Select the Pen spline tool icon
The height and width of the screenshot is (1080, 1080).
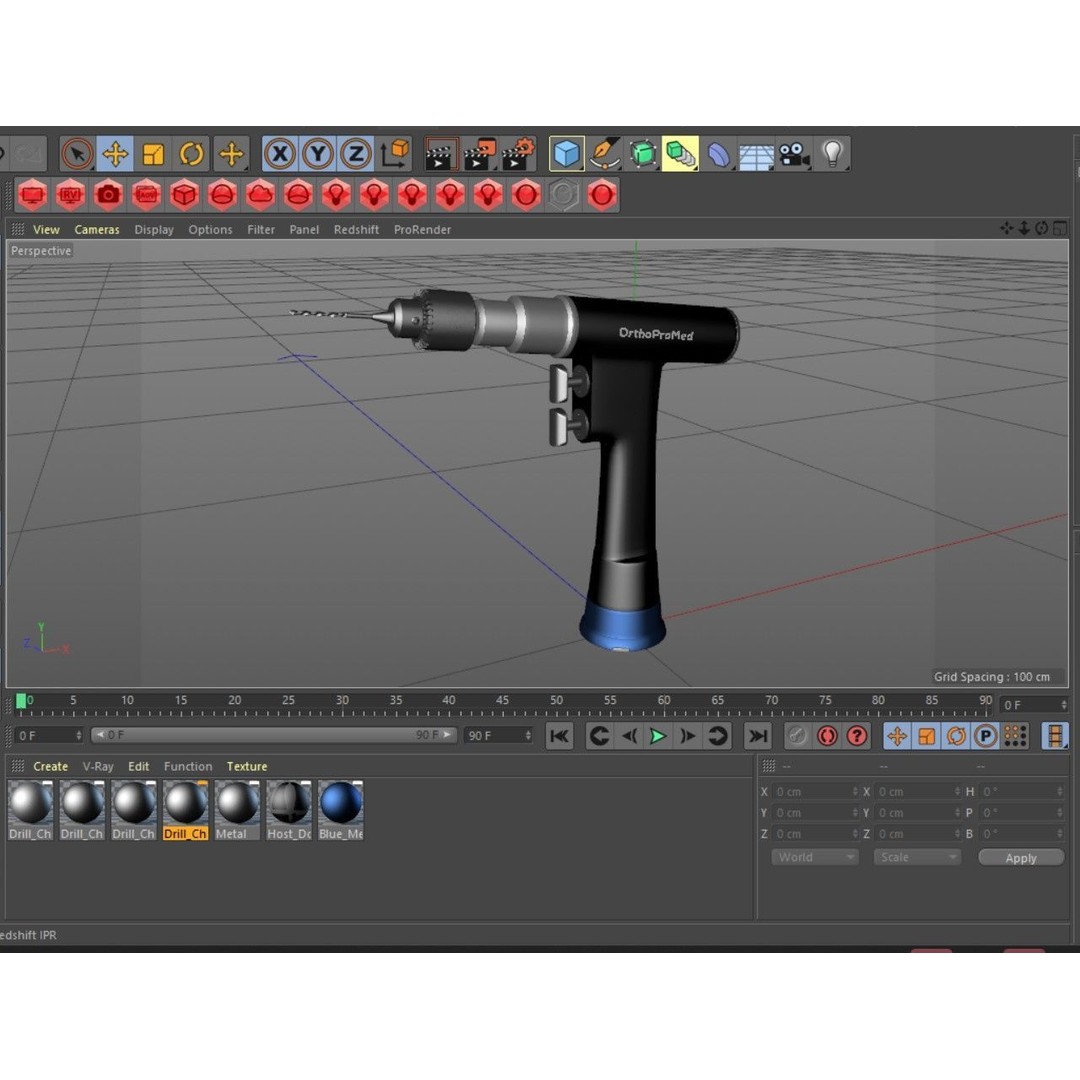click(604, 153)
